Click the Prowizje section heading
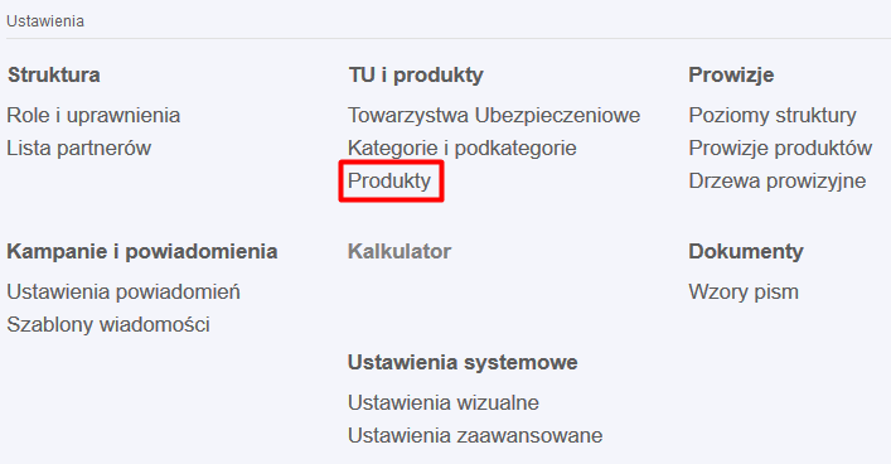 (731, 75)
